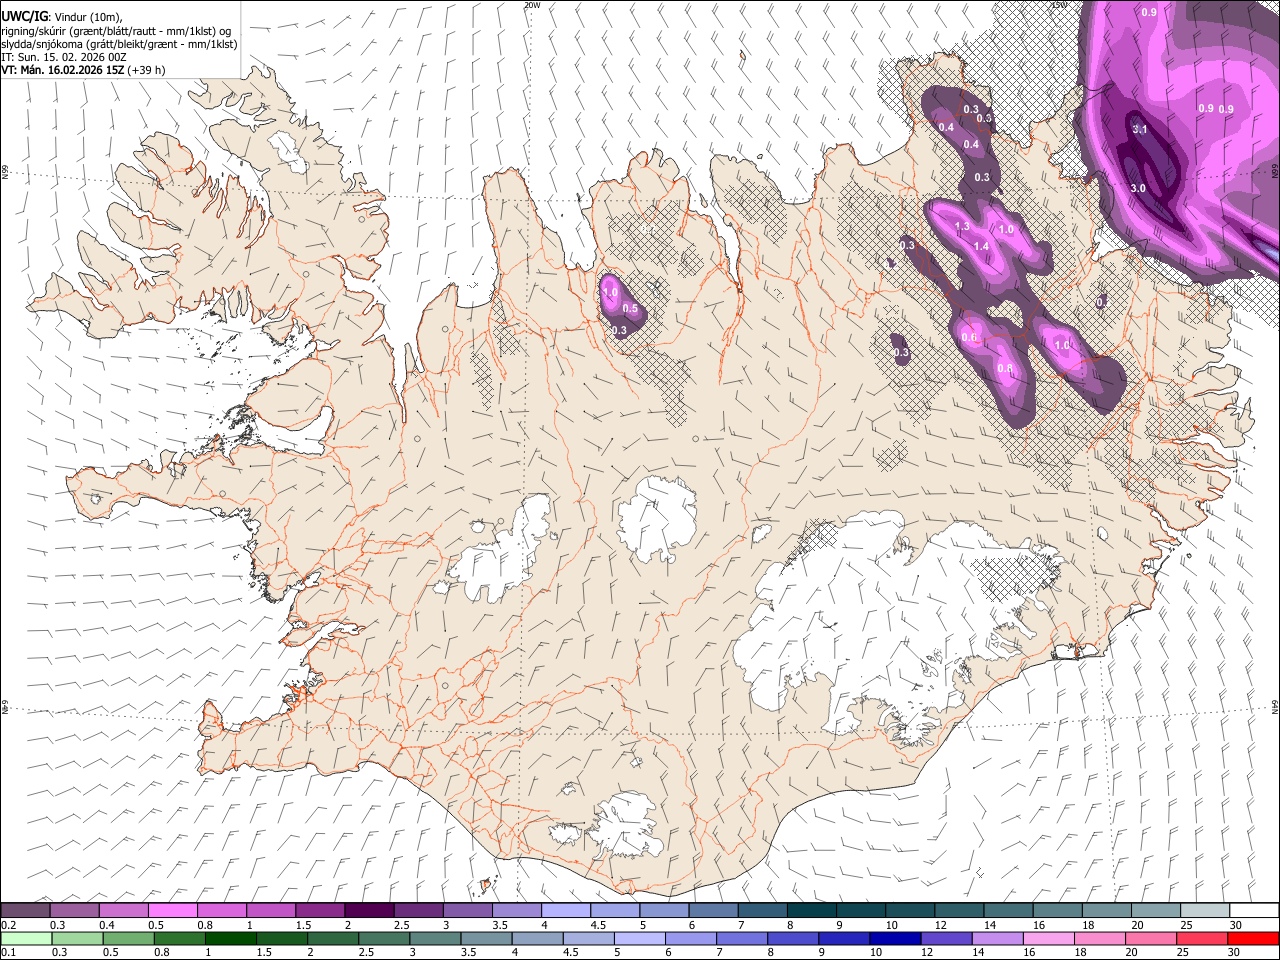This screenshot has height=960, width=1280.
Task: Click the grey-teal 3–3.5 rain scale swatch
Action: click(x=436, y=938)
